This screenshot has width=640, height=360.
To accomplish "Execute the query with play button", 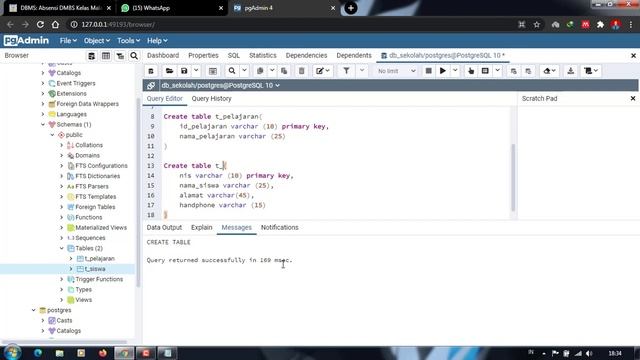I will coord(443,71).
